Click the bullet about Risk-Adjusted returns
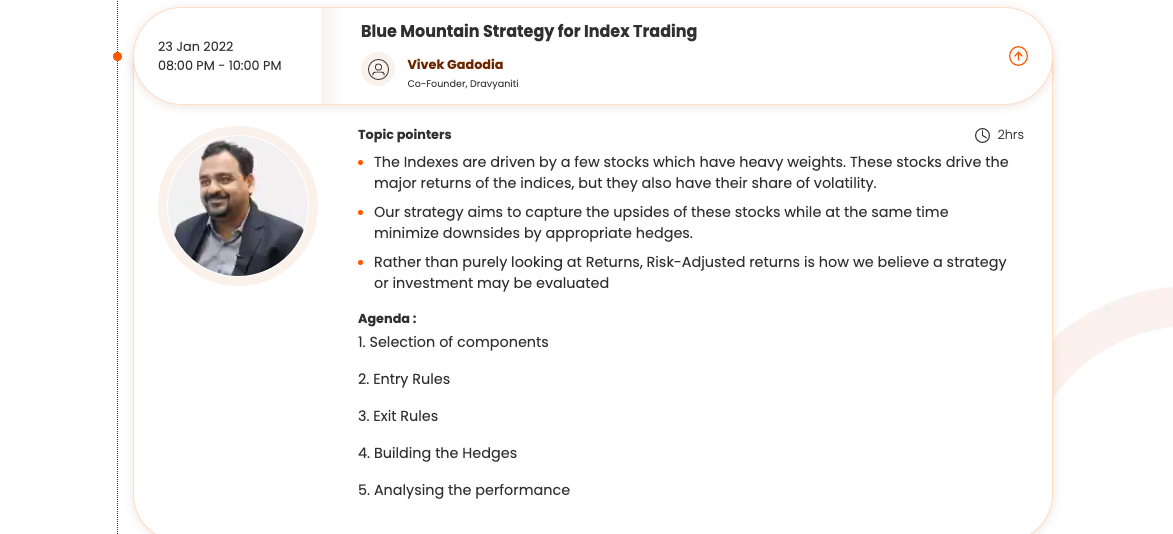Viewport: 1173px width, 534px height. (x=690, y=273)
